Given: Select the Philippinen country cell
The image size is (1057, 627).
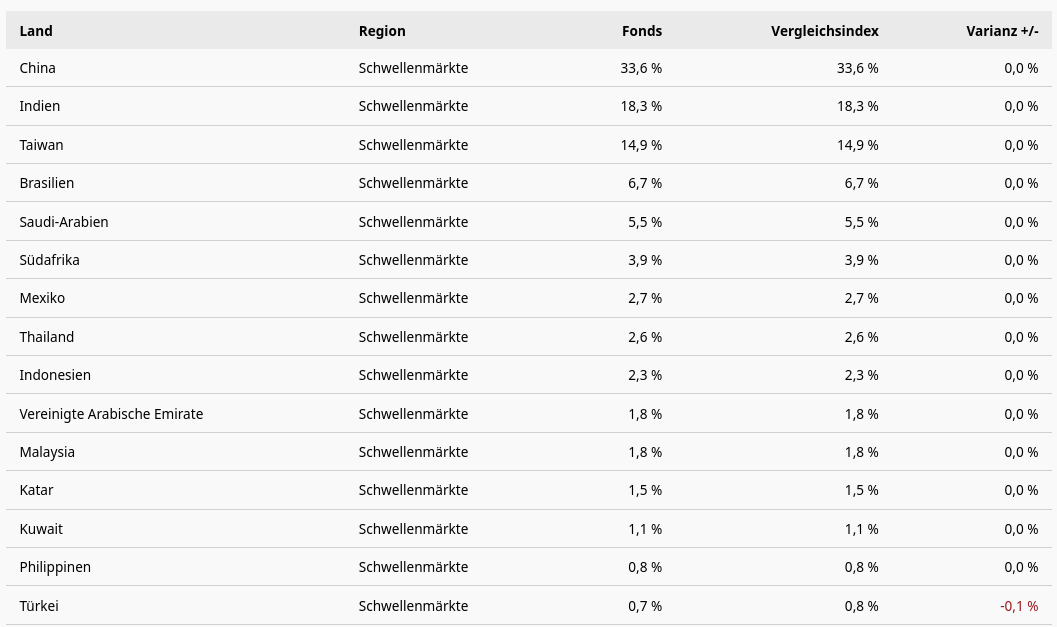Looking at the screenshot, I should tap(55, 567).
